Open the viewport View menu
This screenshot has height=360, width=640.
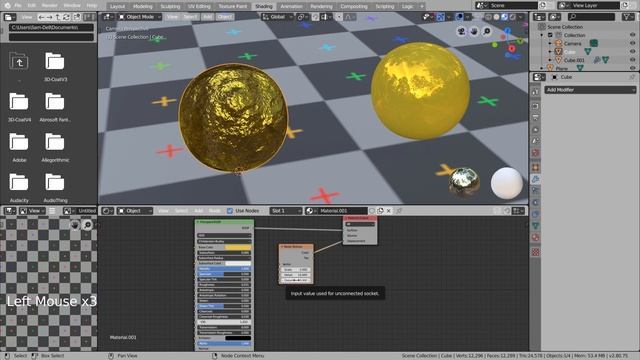click(x=172, y=17)
